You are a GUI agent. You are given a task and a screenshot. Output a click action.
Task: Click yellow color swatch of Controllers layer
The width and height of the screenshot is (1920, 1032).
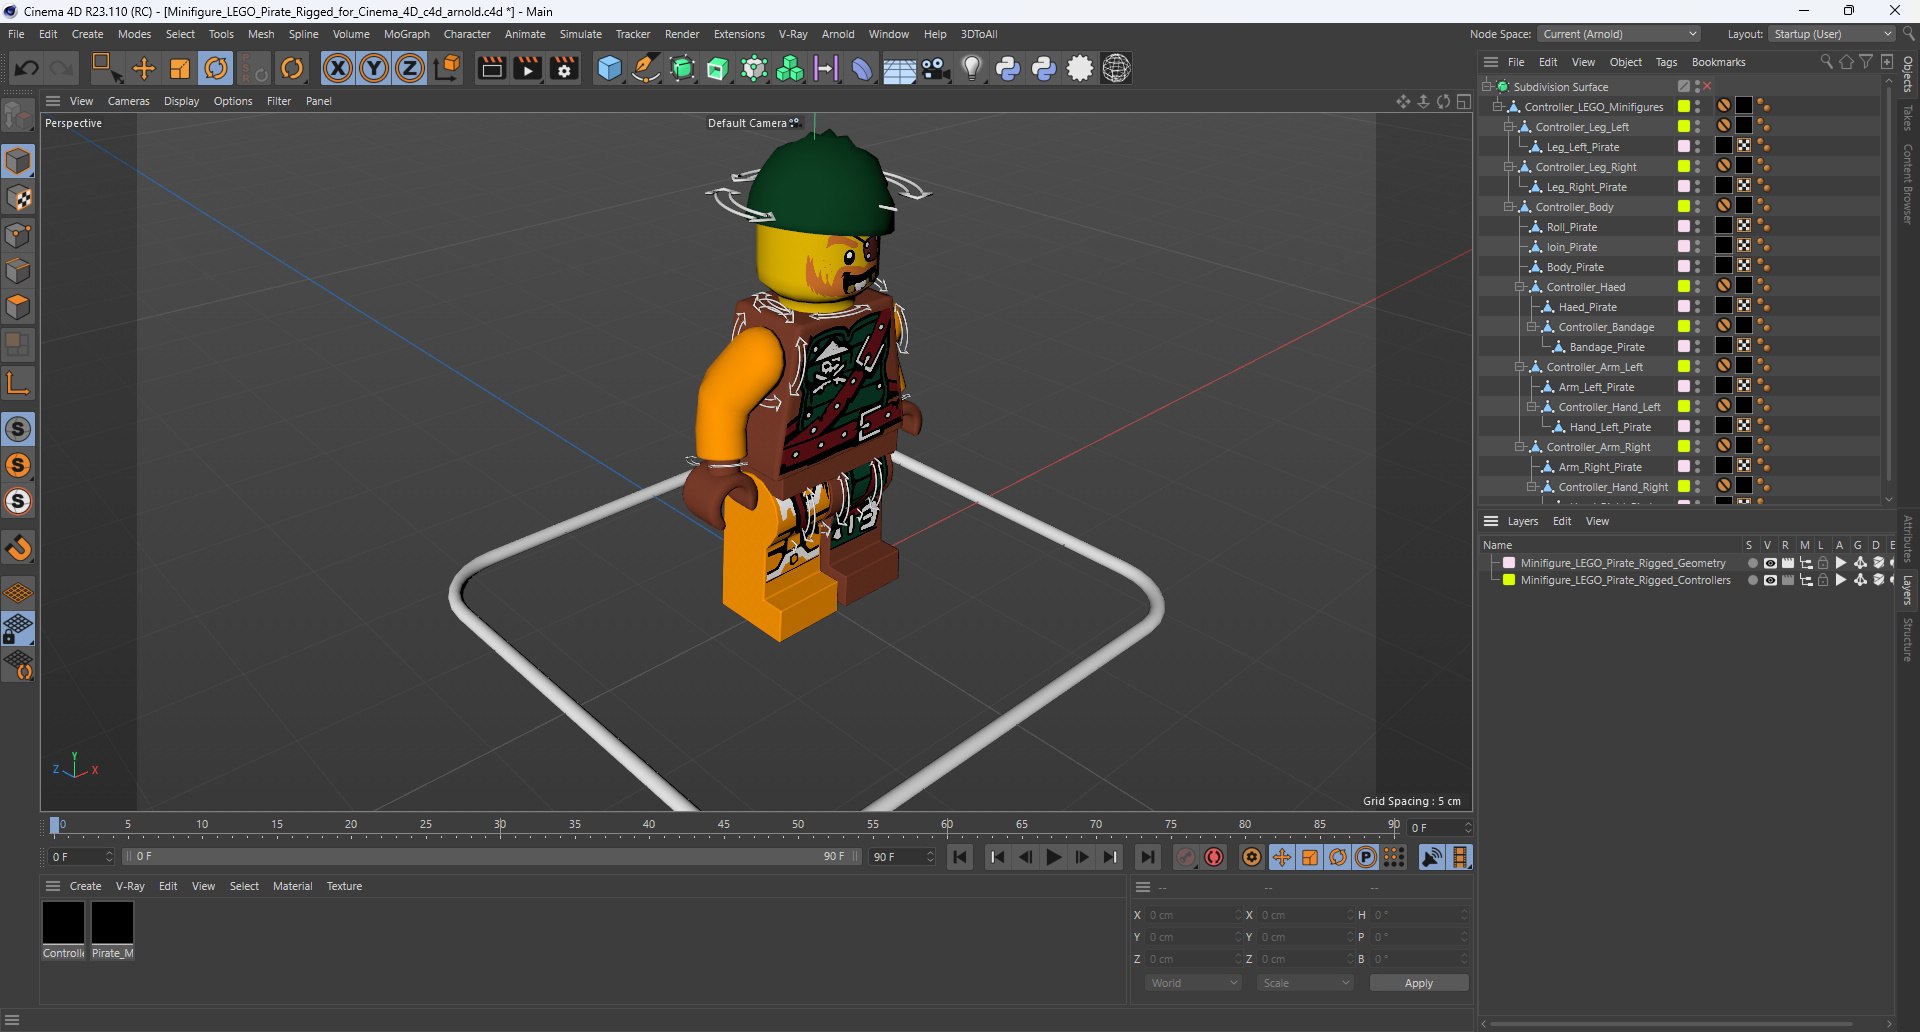pyautogui.click(x=1509, y=580)
